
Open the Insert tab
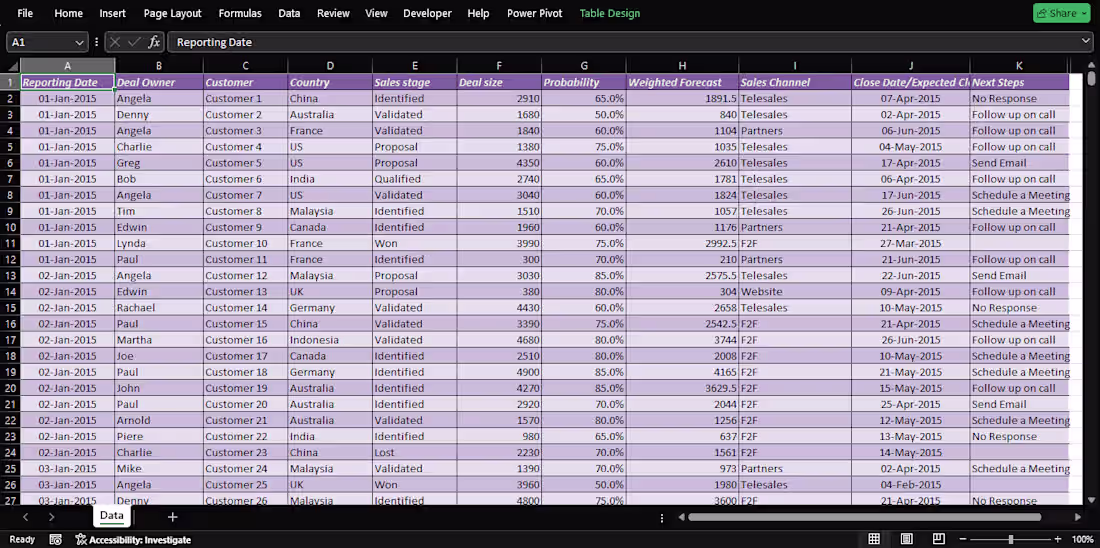click(x=113, y=13)
